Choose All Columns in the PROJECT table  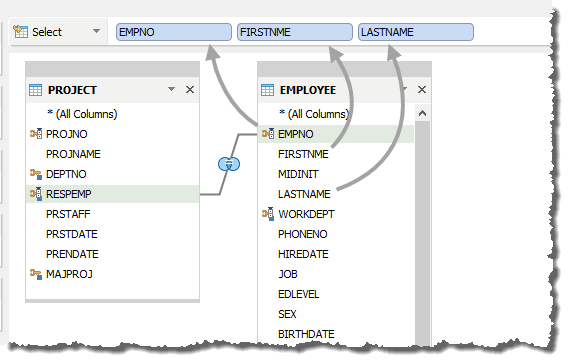click(82, 114)
